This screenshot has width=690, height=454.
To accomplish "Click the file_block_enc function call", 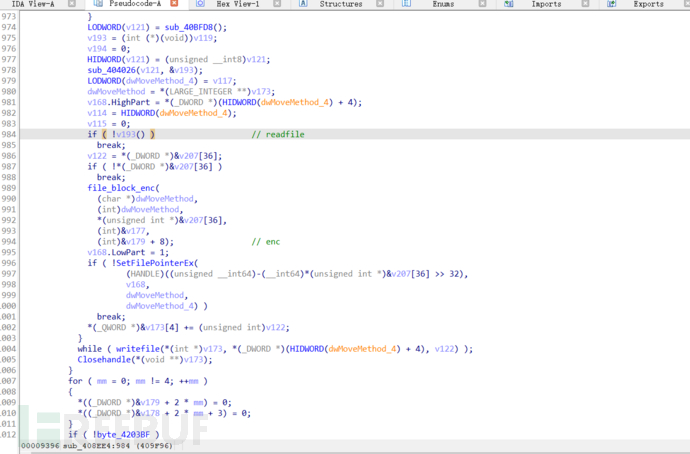I will point(121,188).
